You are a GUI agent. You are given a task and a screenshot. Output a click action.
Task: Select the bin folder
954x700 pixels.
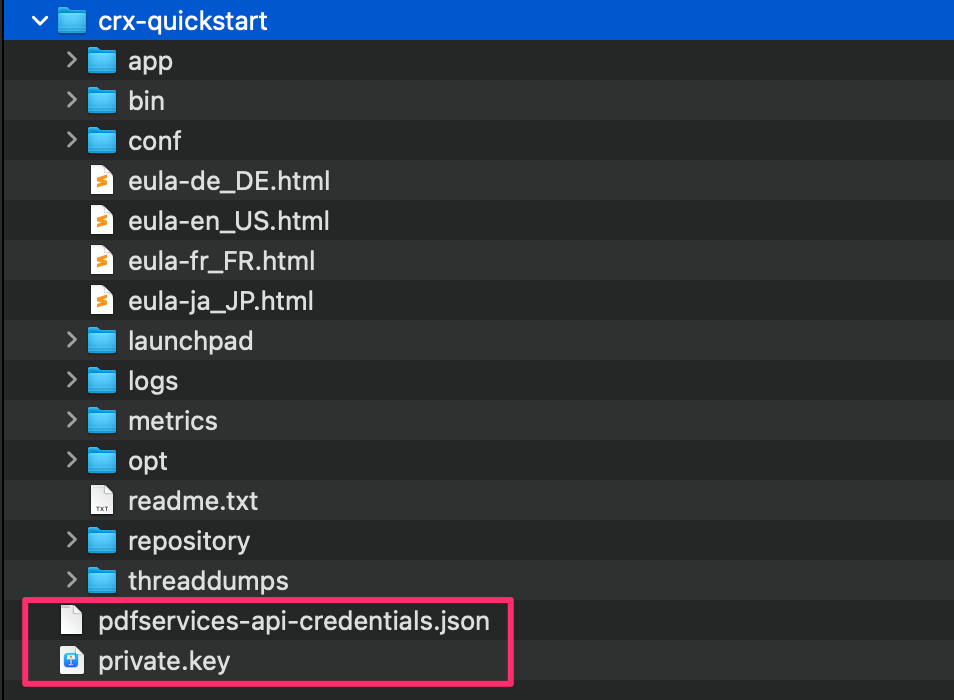coord(146,101)
